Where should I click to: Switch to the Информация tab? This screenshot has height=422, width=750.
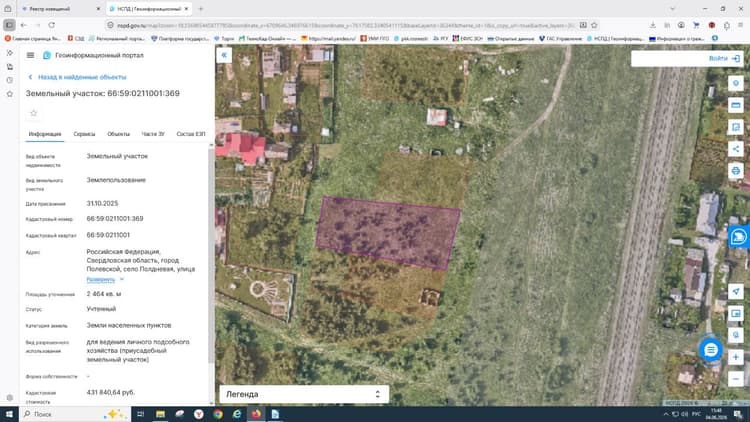tap(45, 134)
